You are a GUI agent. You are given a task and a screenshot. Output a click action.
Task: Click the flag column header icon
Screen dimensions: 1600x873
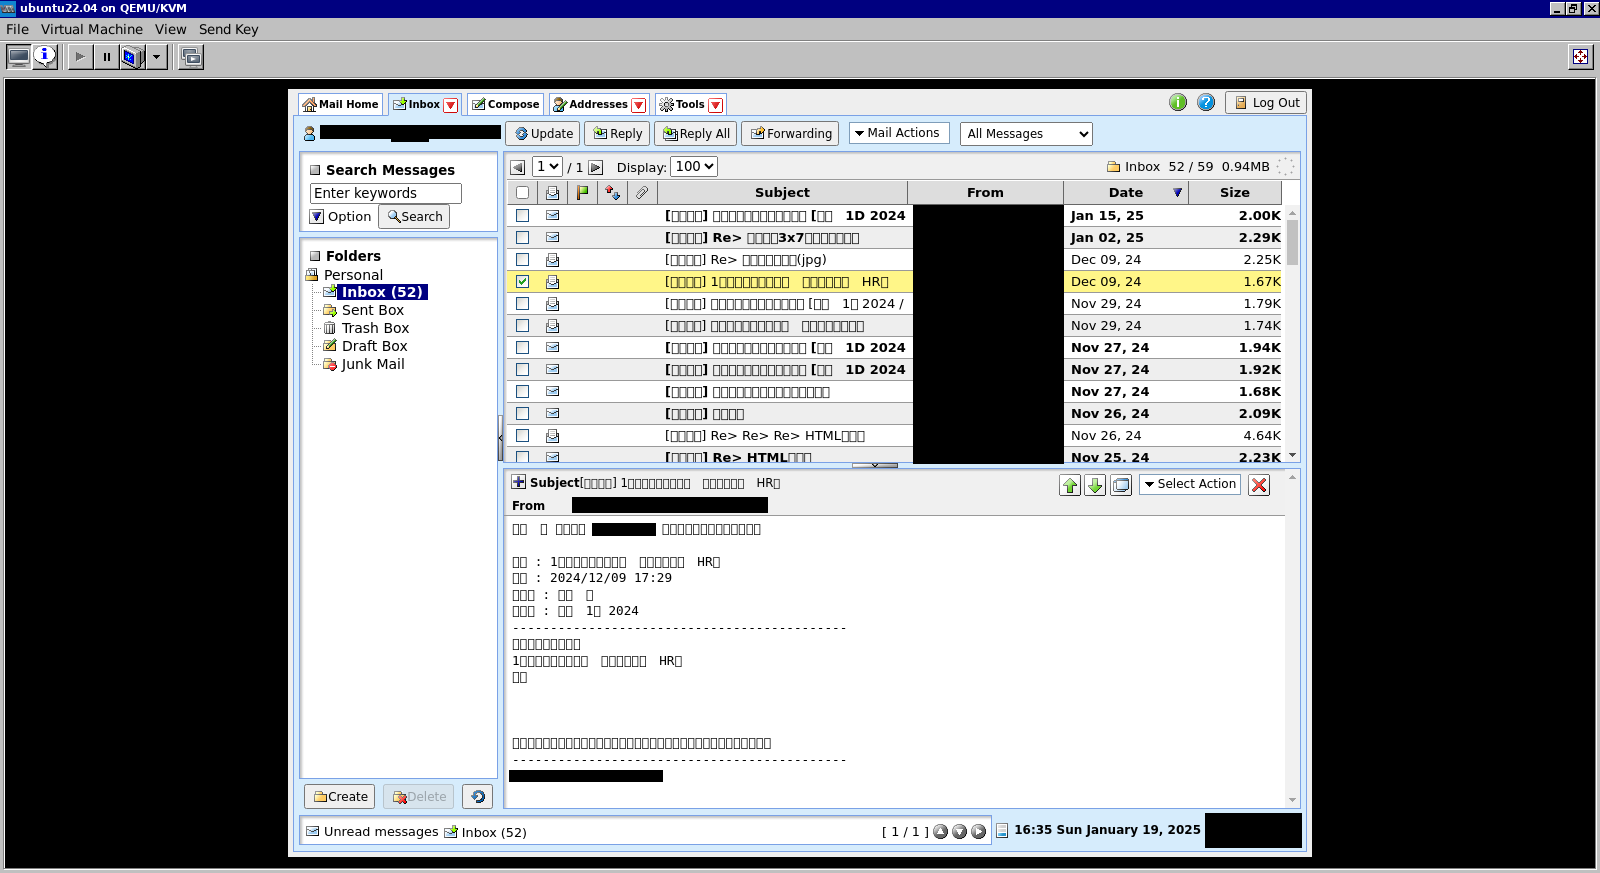click(x=583, y=193)
